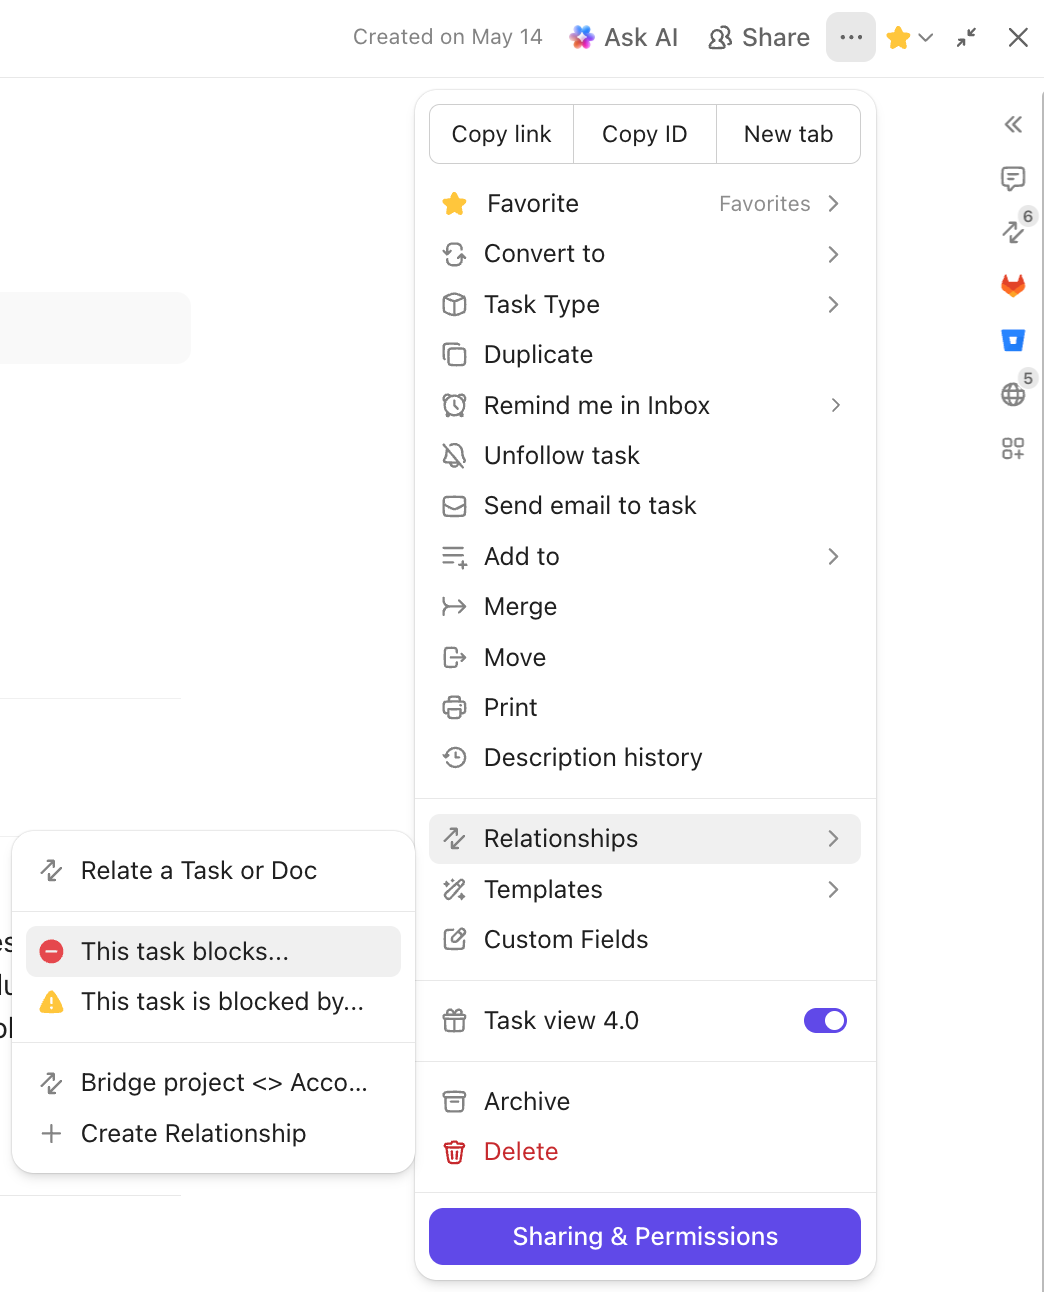Select This task blocks... menu item
Image resolution: width=1044 pixels, height=1292 pixels.
click(x=185, y=951)
